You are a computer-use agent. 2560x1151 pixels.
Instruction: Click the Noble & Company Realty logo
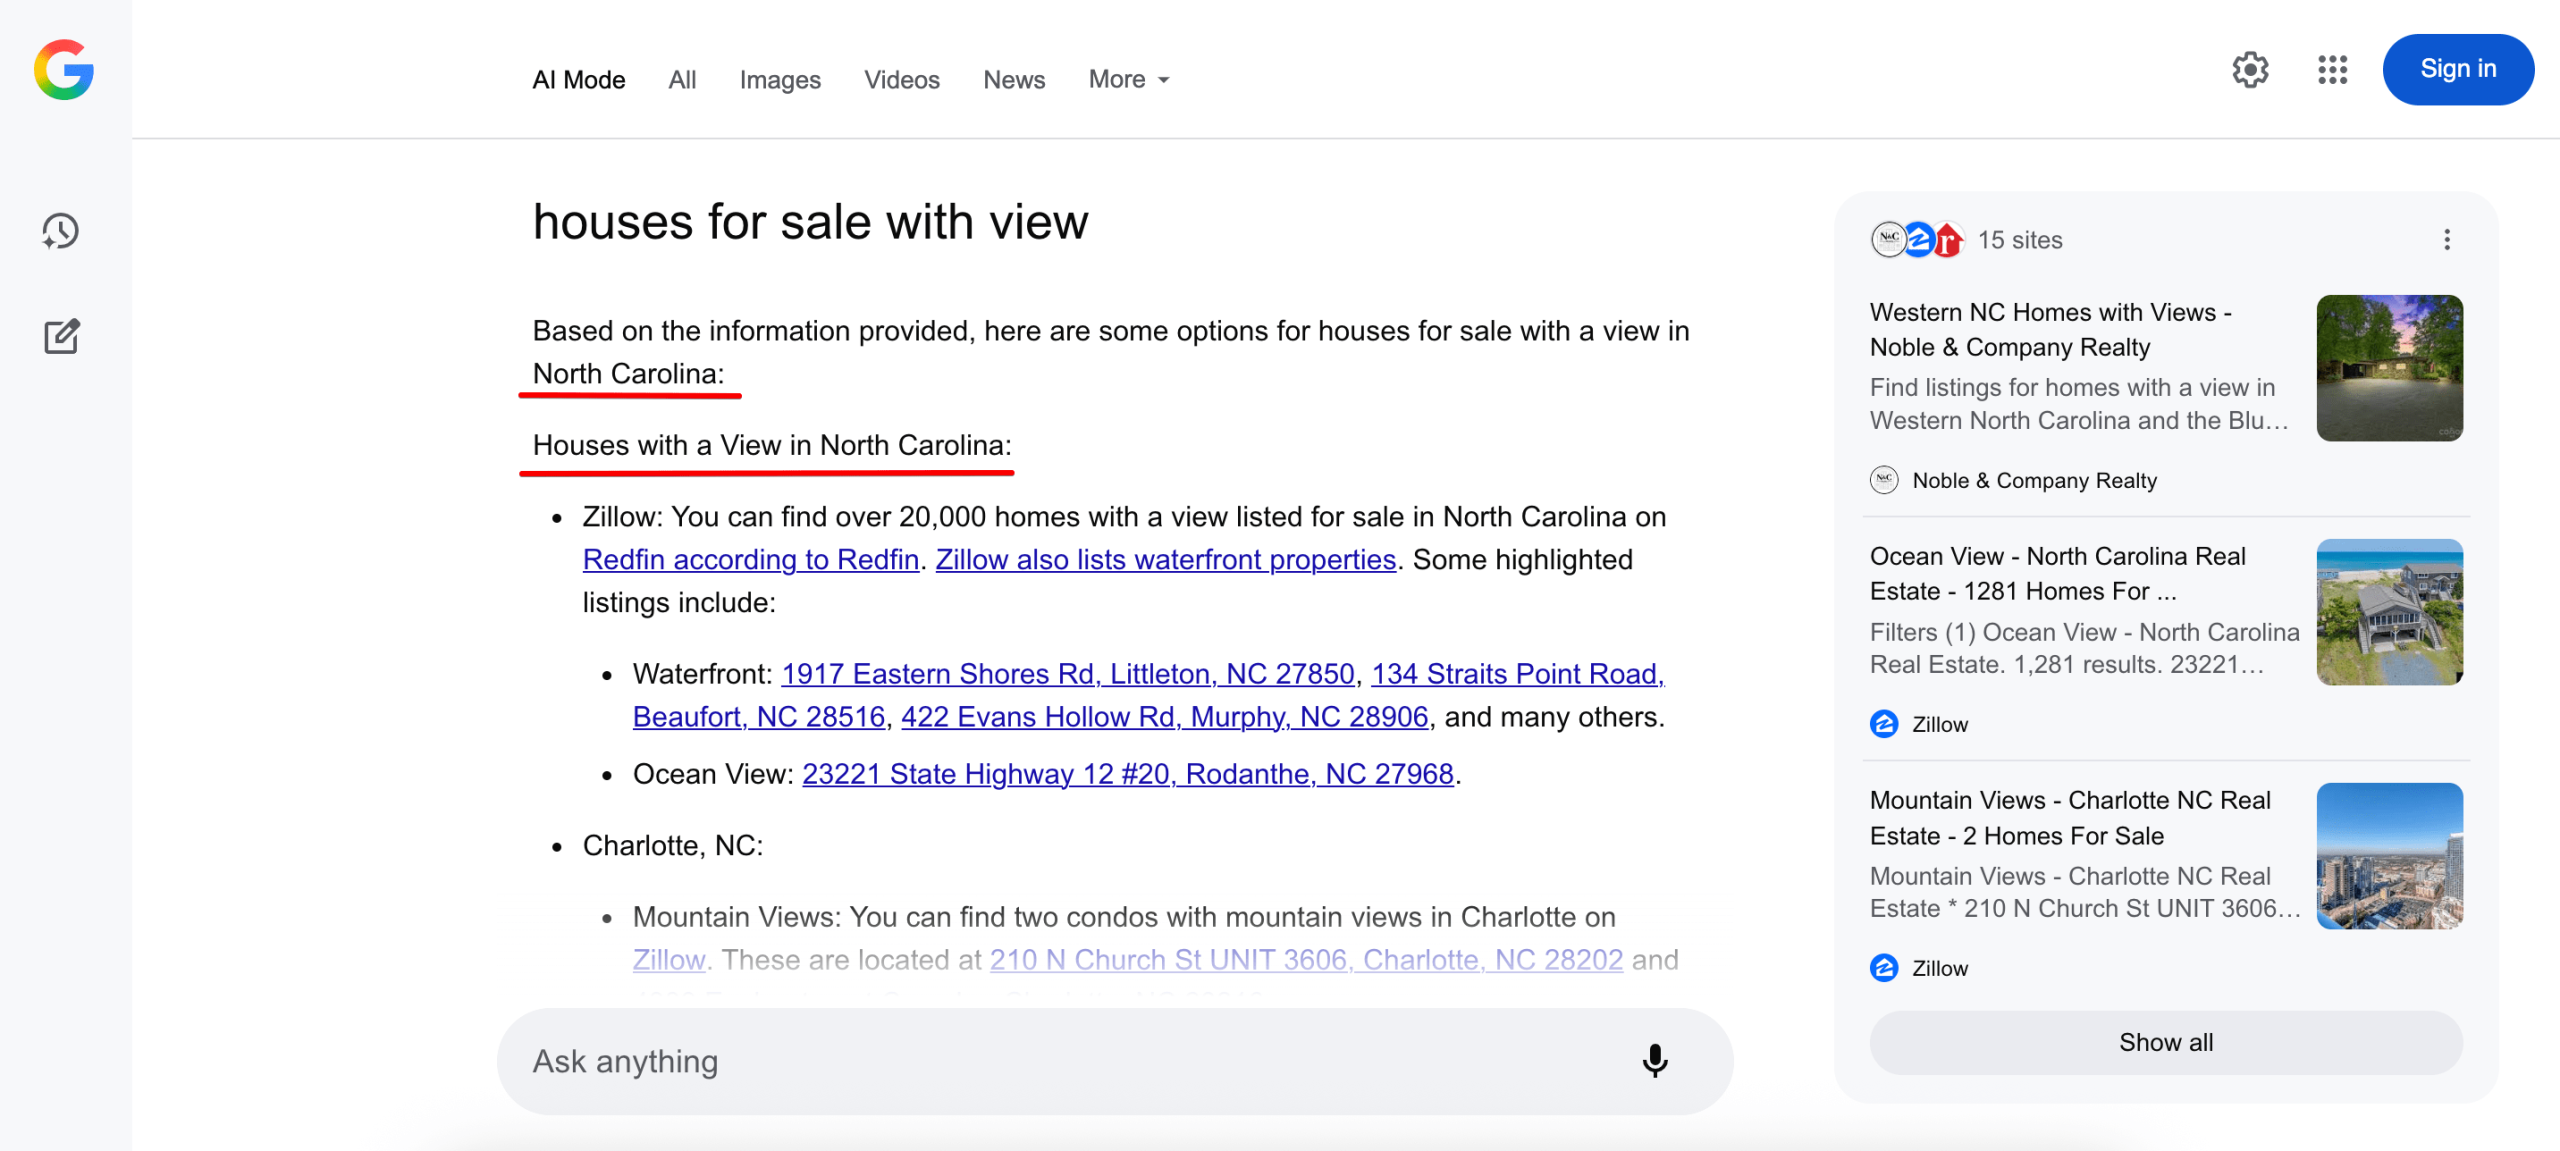pos(1884,480)
